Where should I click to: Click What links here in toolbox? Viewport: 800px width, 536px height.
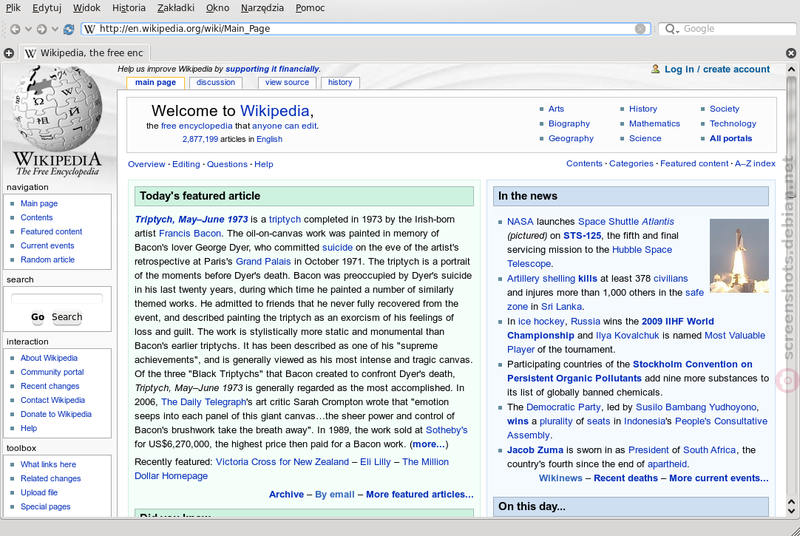(x=48, y=465)
